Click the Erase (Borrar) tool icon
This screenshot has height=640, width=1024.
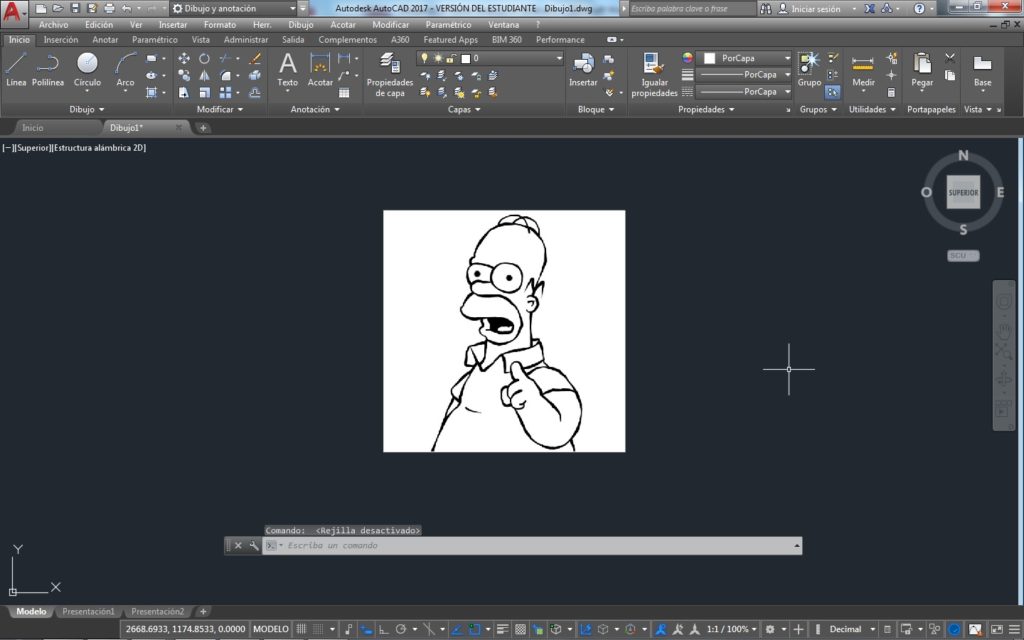(255, 58)
